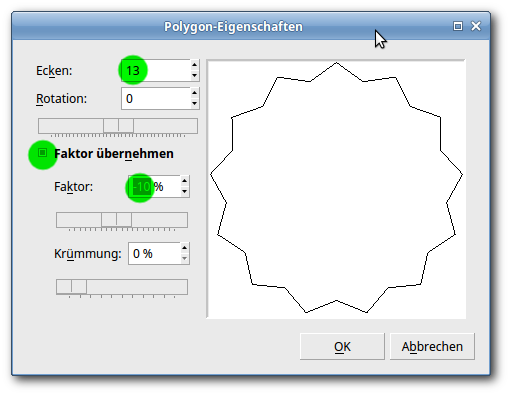The width and height of the screenshot is (510, 395).
Task: Click the polygon preview area
Action: (336, 189)
